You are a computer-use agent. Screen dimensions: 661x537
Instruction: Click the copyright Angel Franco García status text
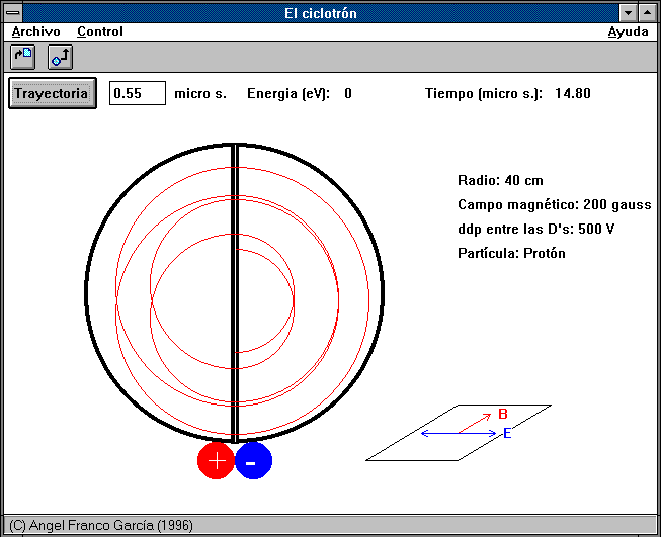pos(101,525)
